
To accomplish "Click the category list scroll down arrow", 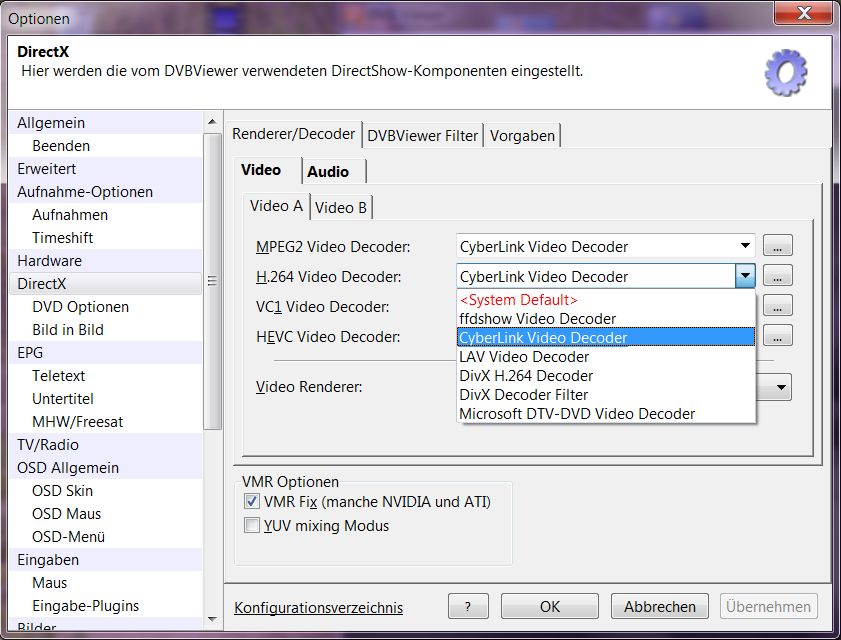I will [x=212, y=619].
